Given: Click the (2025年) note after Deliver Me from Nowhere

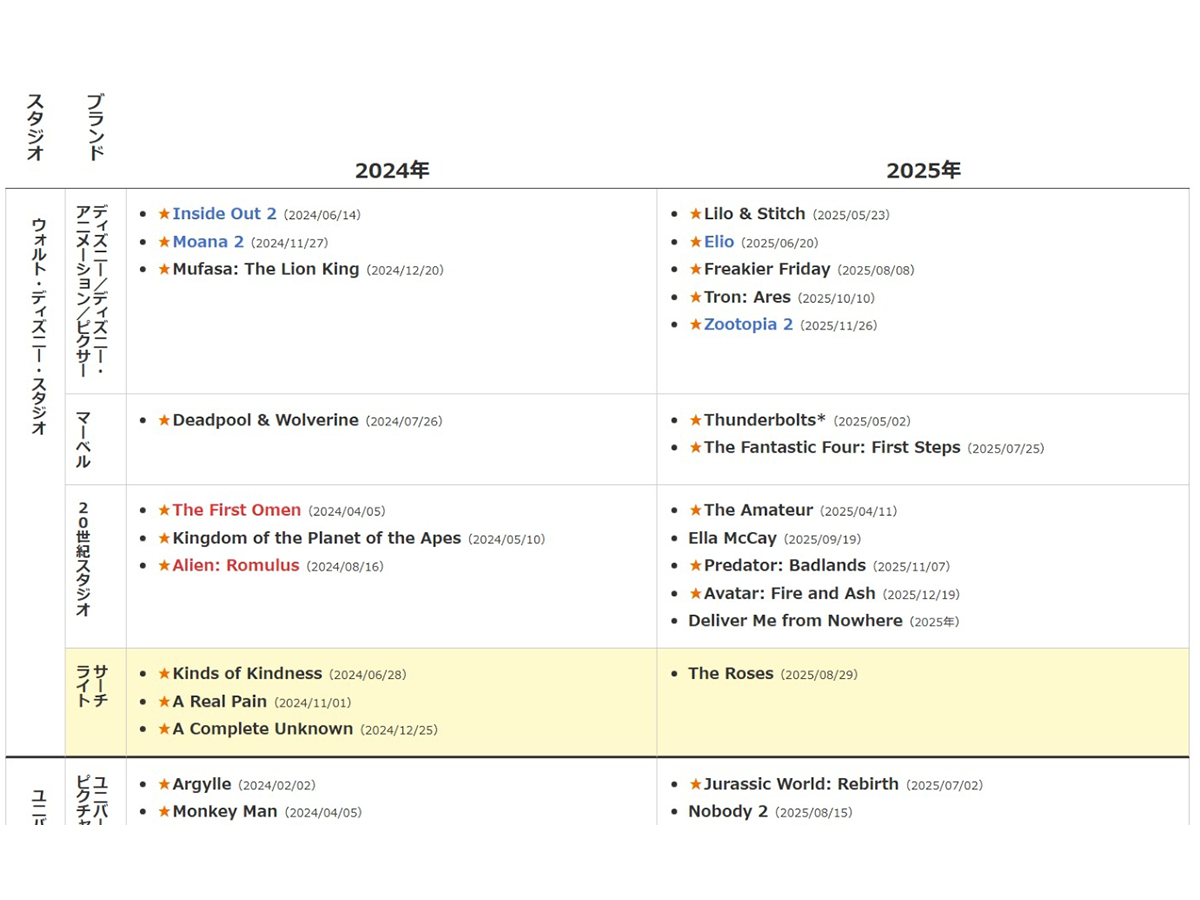Looking at the screenshot, I should [934, 622].
